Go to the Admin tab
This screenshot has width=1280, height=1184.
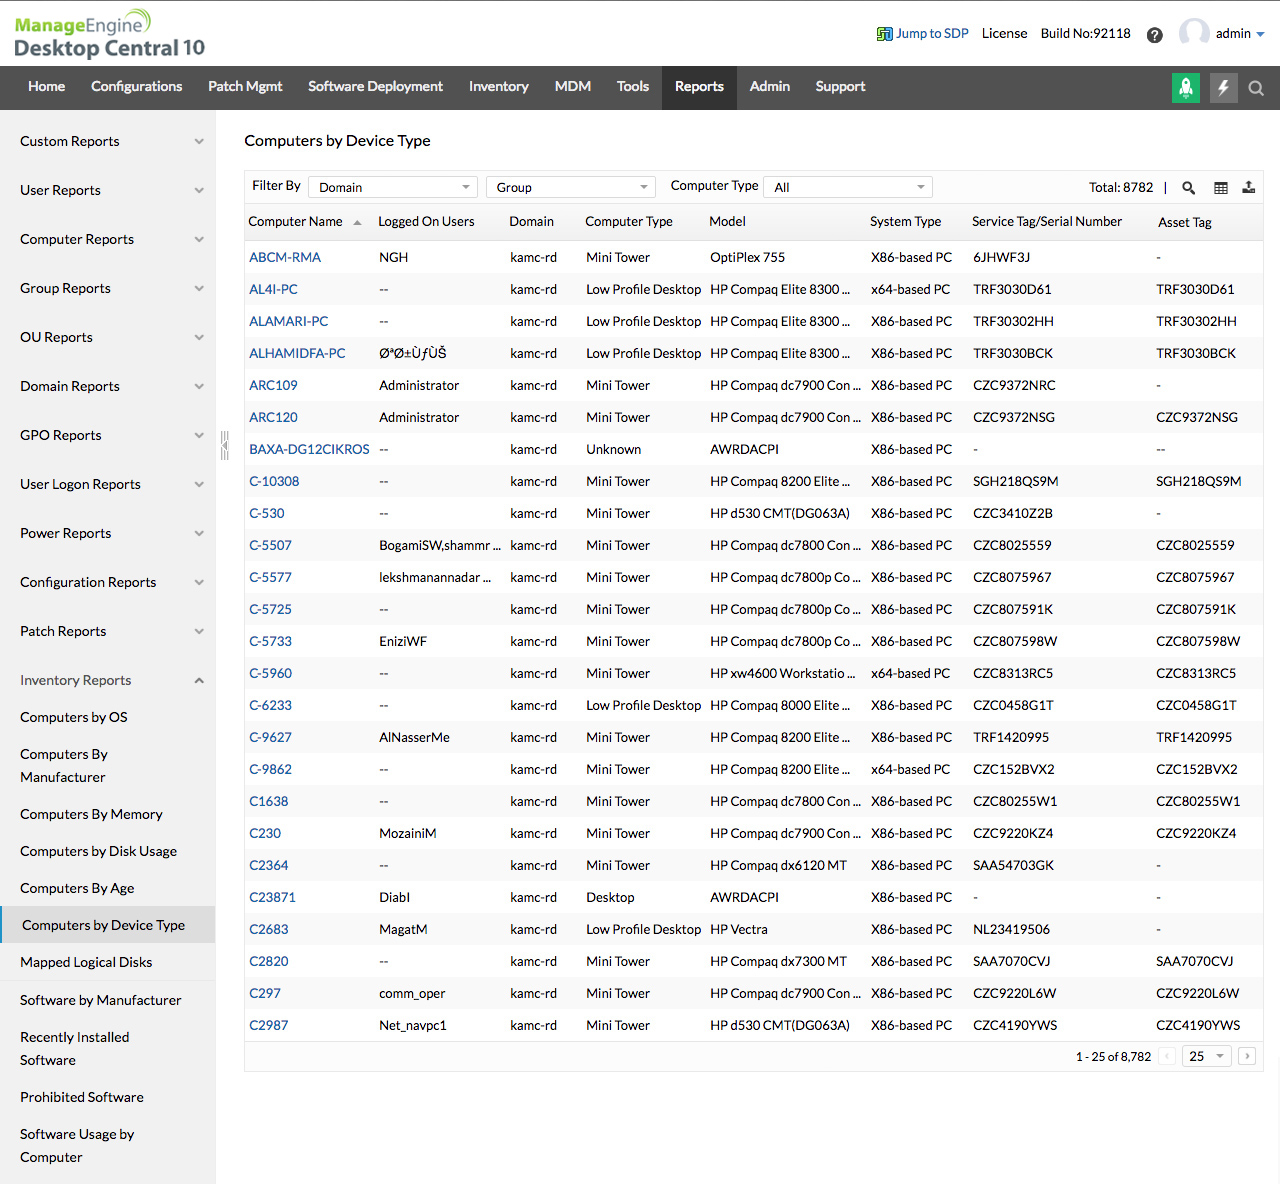770,87
